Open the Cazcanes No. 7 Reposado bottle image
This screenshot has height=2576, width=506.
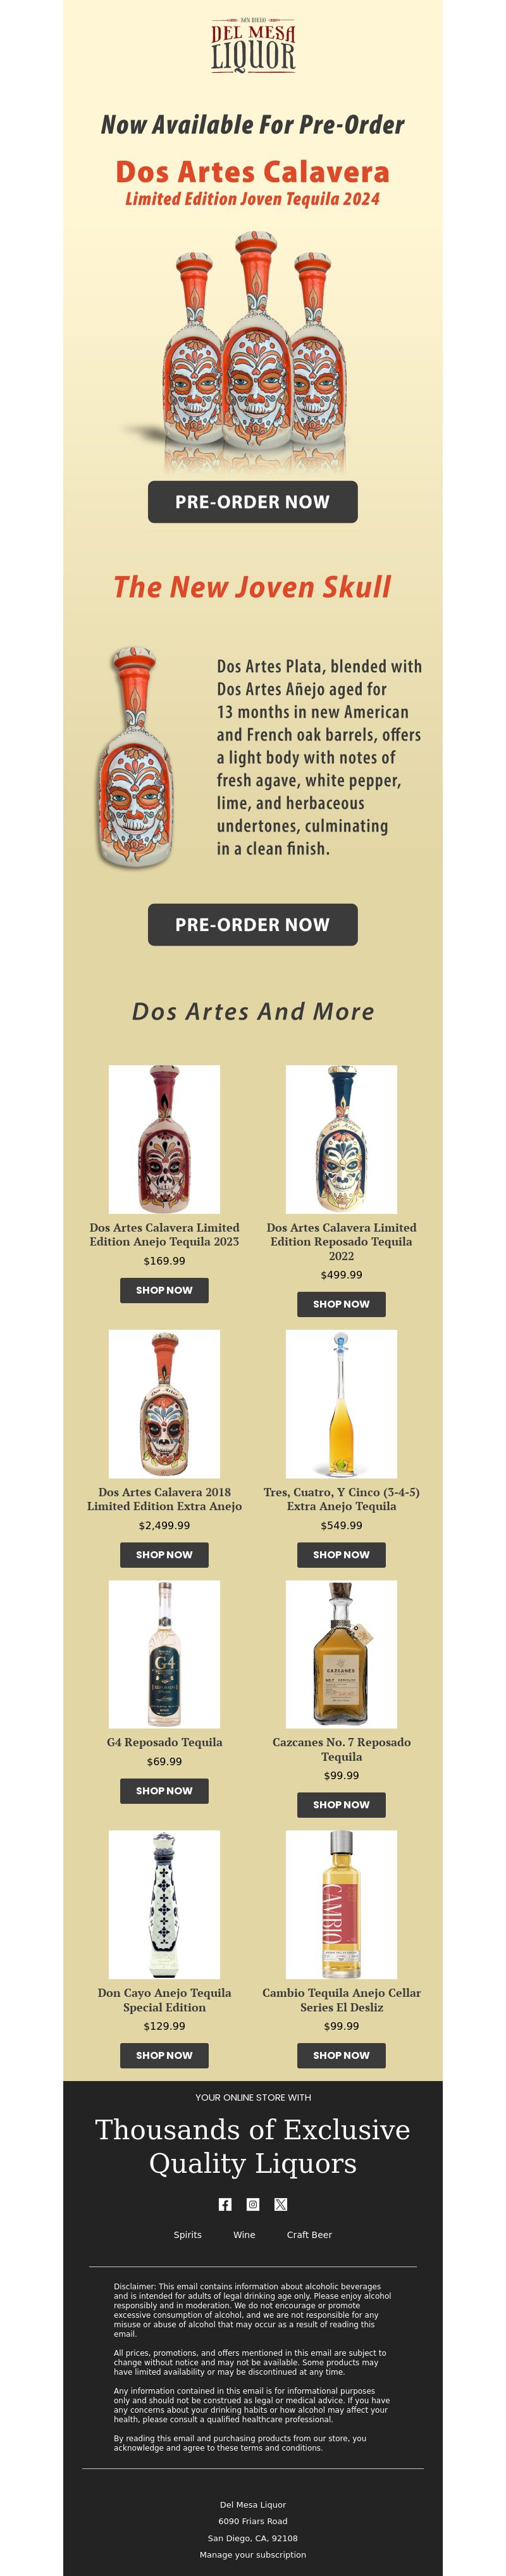(x=341, y=1654)
